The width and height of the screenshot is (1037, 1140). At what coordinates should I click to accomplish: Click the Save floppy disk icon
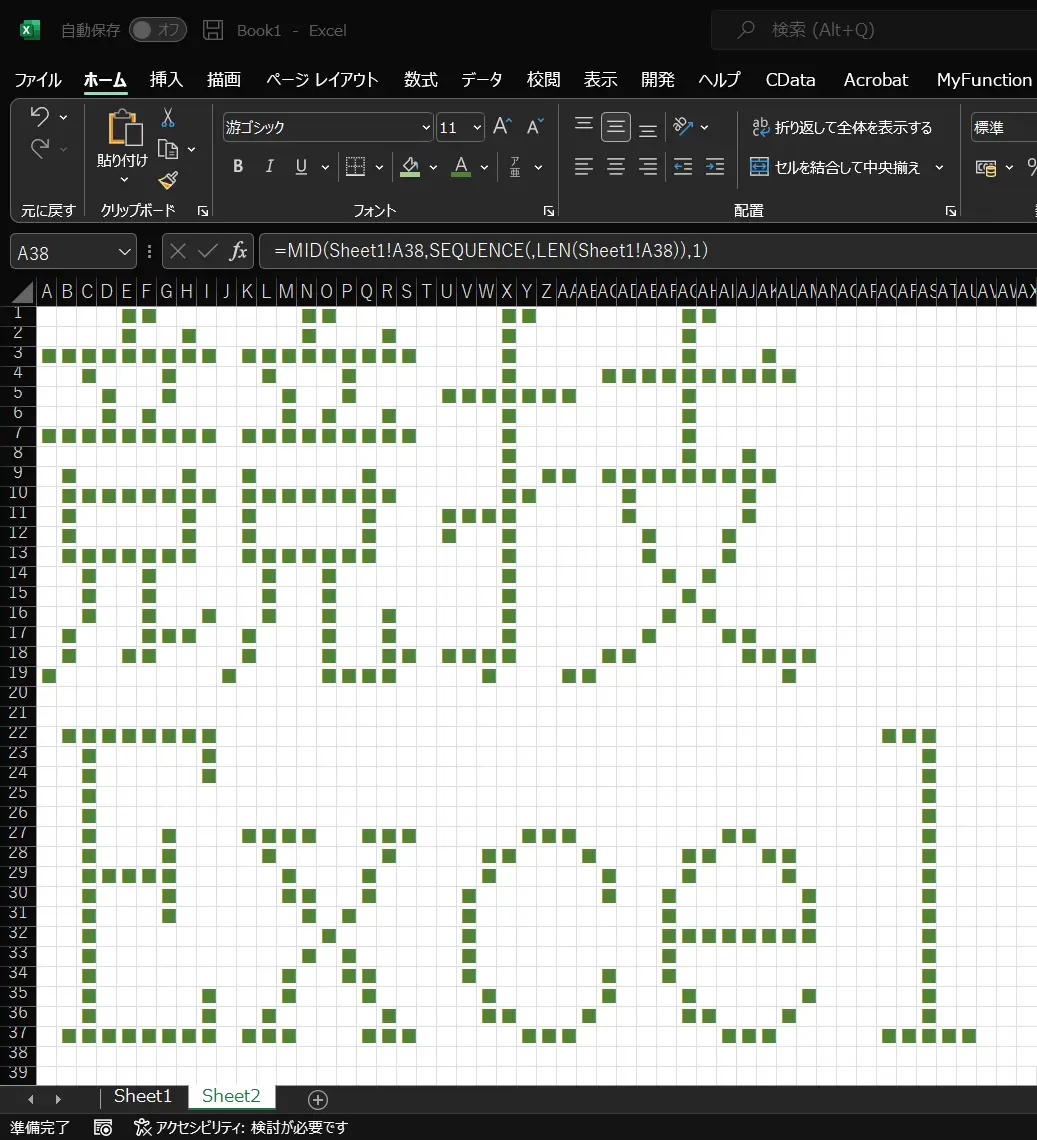click(213, 30)
